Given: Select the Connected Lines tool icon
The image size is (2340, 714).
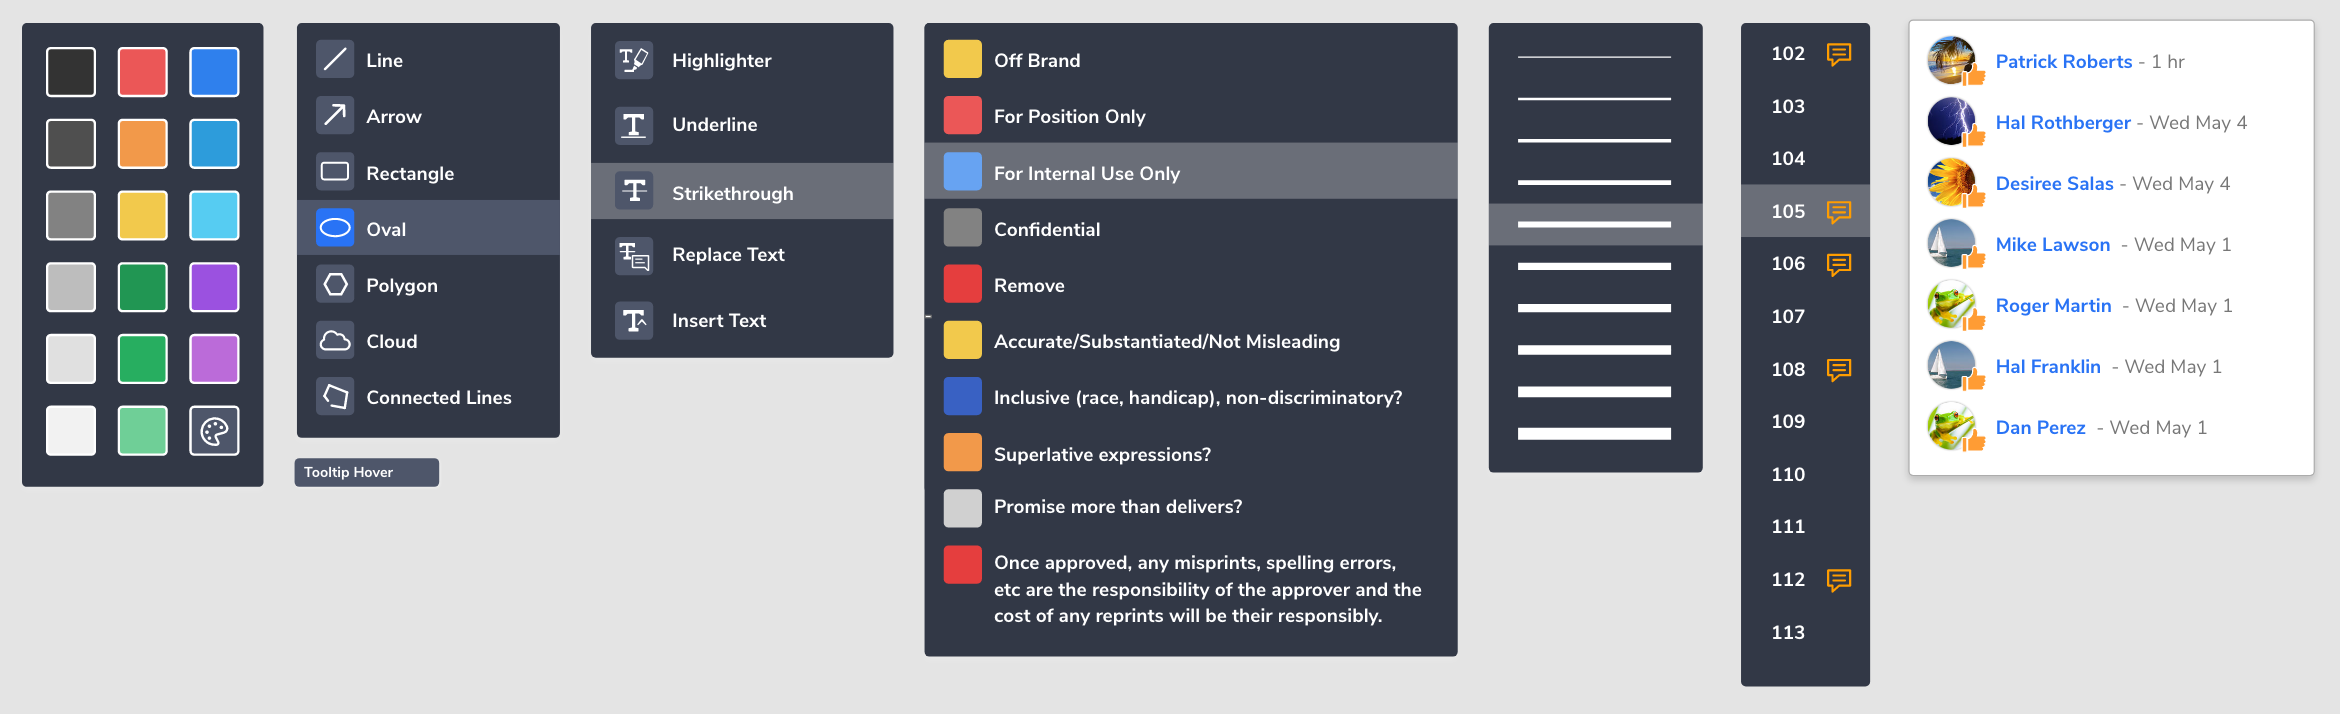Looking at the screenshot, I should point(335,397).
